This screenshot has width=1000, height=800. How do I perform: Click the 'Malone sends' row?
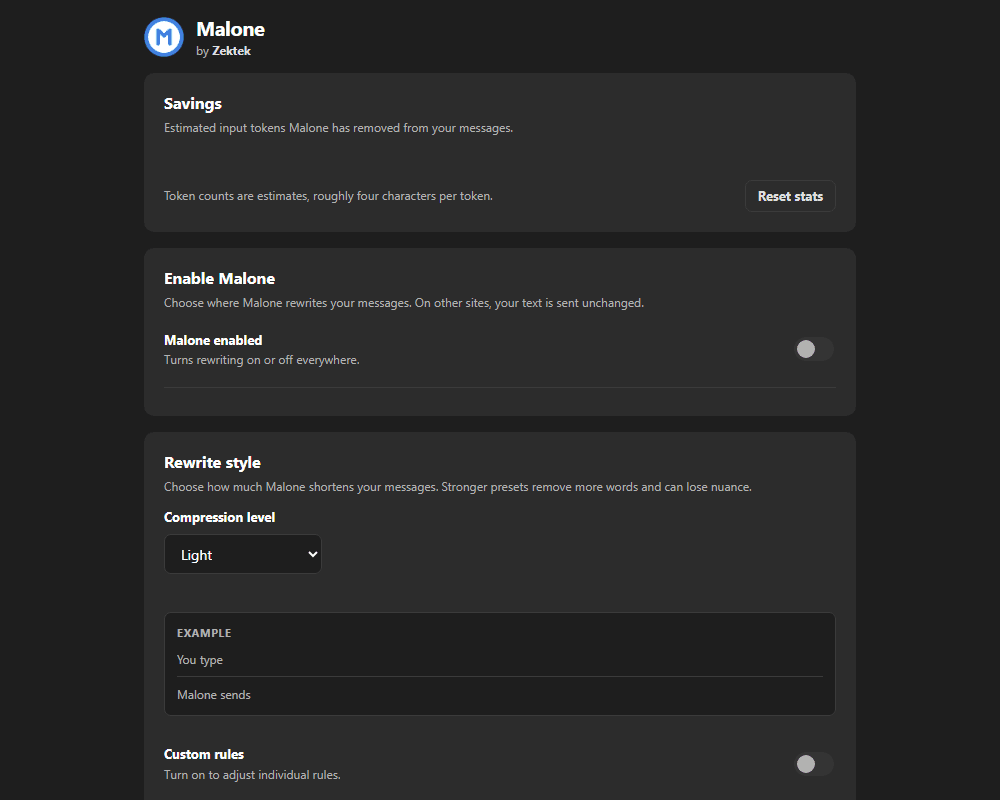coord(500,695)
